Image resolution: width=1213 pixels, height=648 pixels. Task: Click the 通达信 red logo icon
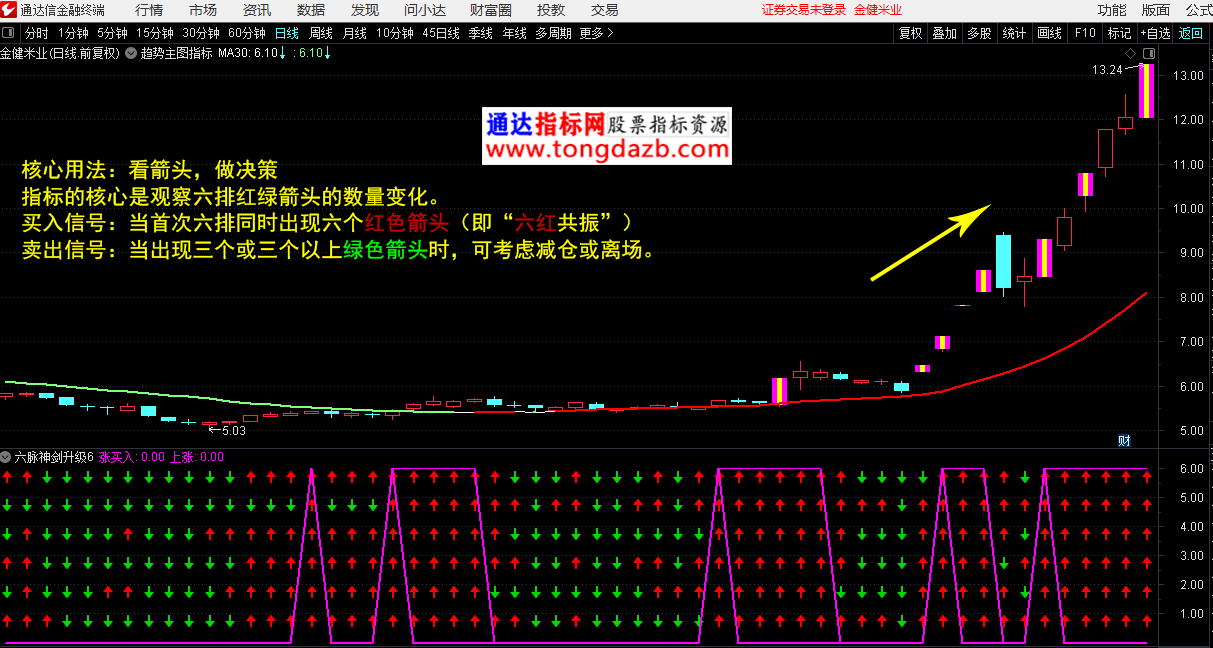(9, 10)
